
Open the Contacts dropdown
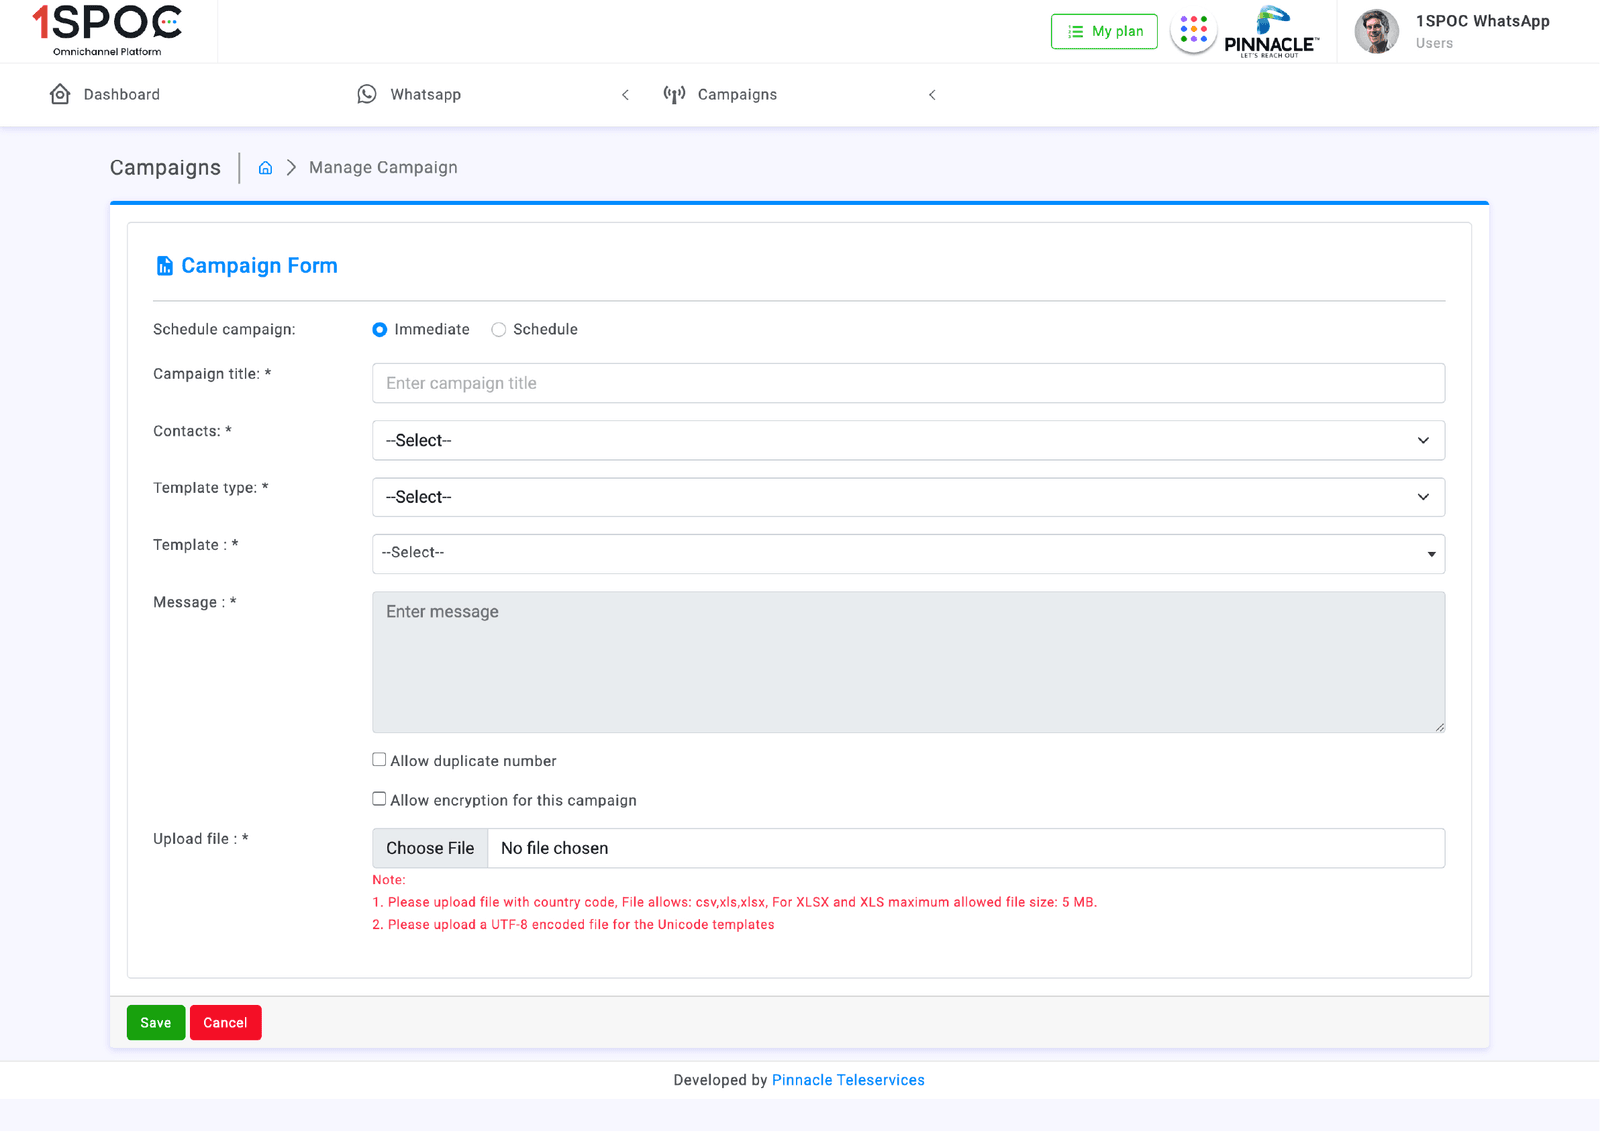click(x=908, y=440)
